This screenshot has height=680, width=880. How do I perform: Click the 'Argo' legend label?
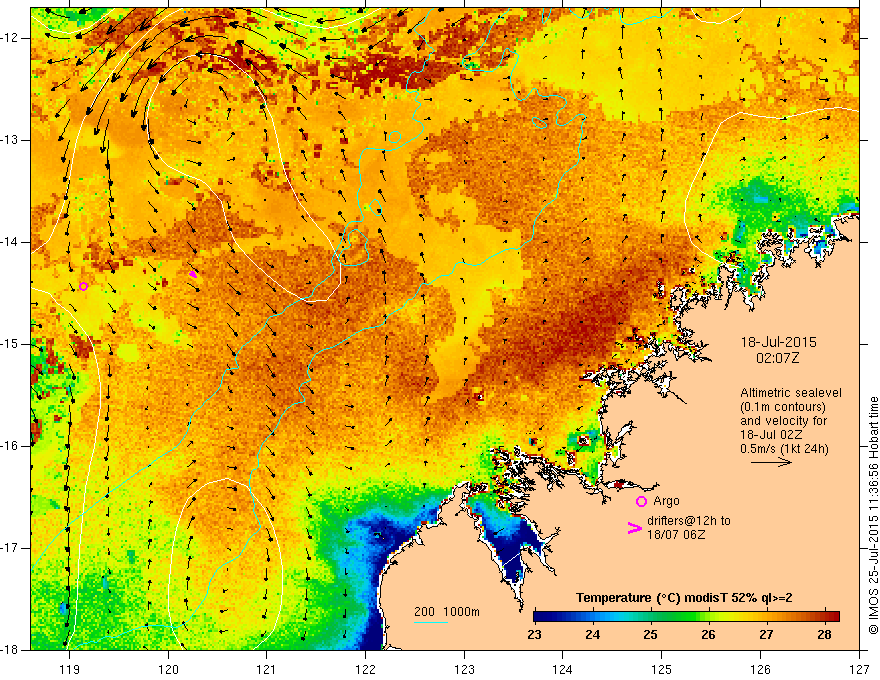click(x=666, y=501)
